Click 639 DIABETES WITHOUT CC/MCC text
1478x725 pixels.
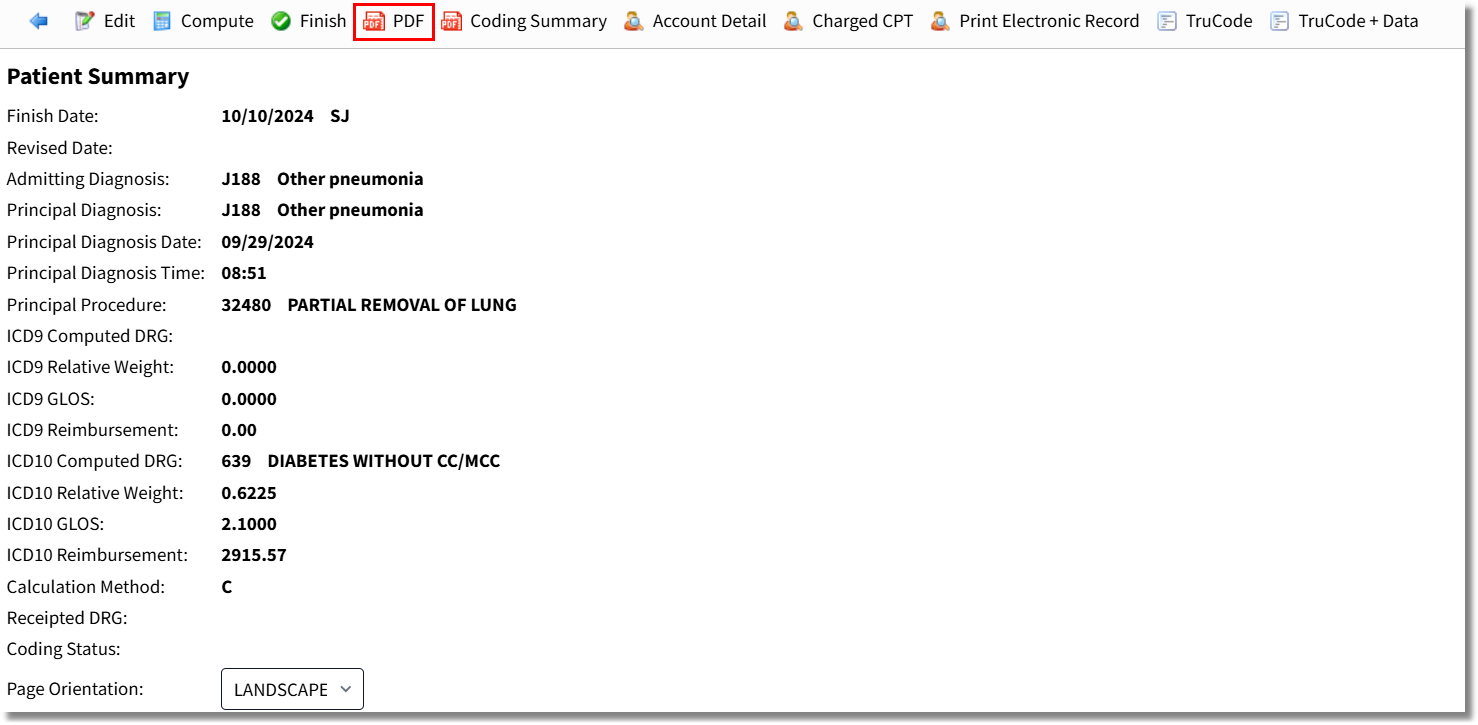click(361, 461)
